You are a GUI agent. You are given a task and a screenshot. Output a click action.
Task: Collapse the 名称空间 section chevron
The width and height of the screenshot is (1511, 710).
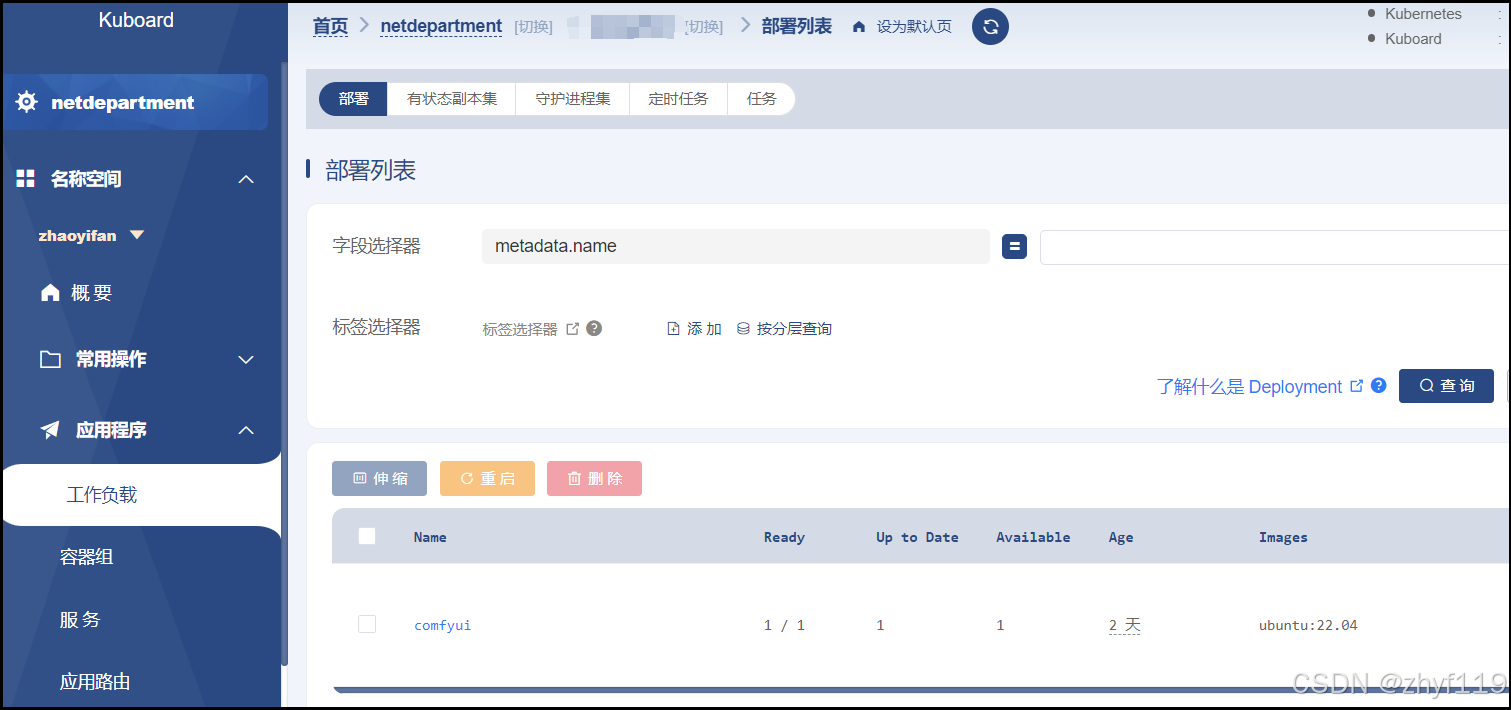click(x=246, y=180)
